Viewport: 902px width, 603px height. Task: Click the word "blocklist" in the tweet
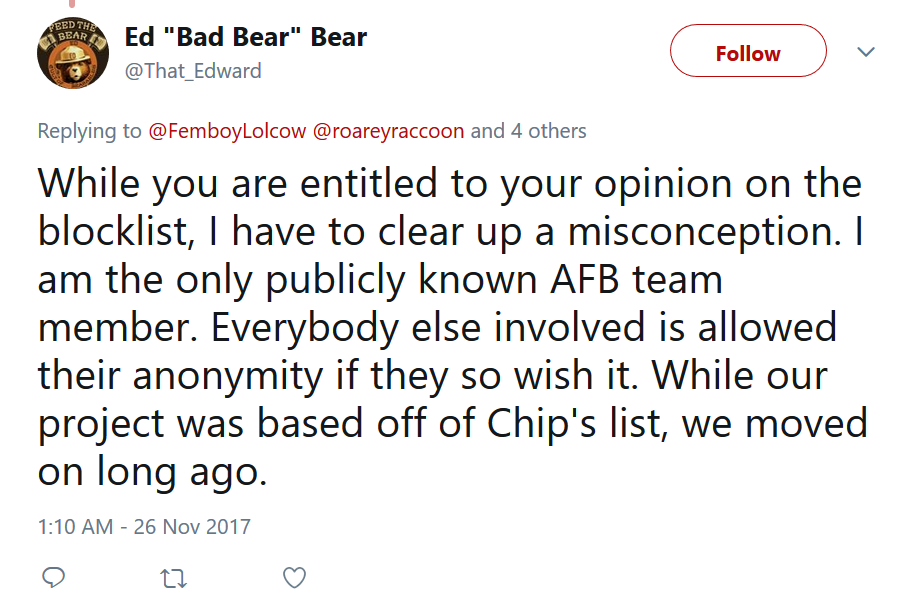click(x=113, y=231)
